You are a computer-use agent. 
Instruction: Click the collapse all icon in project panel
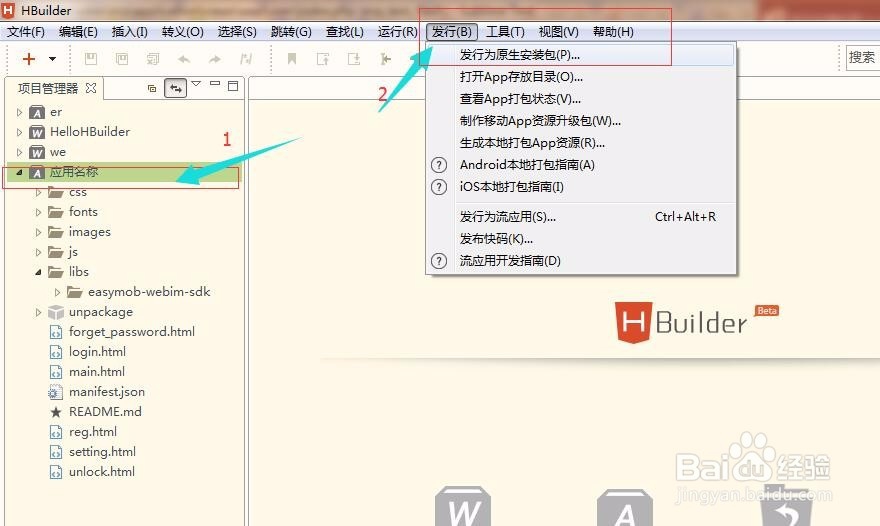click(152, 88)
